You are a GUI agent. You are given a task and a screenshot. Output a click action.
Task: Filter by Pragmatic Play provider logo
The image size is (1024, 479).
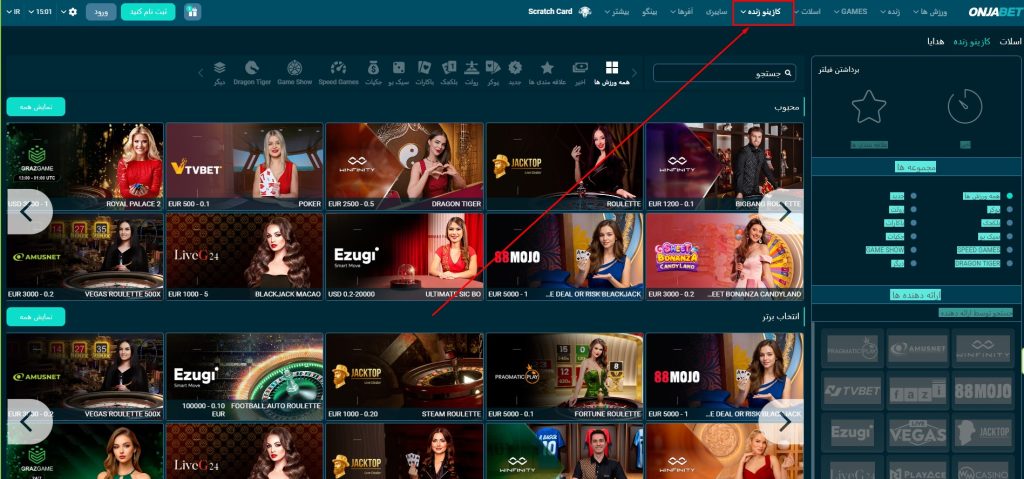coord(852,350)
